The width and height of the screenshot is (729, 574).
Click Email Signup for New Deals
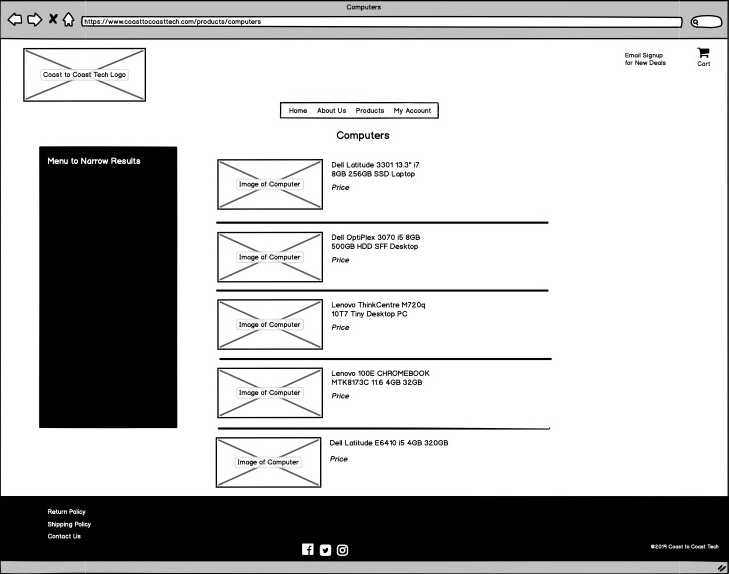tap(645, 59)
